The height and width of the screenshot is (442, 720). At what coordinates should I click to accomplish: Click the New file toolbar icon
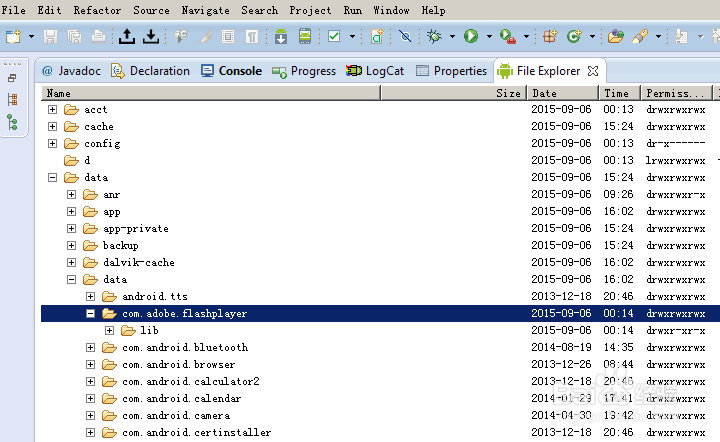coord(13,36)
